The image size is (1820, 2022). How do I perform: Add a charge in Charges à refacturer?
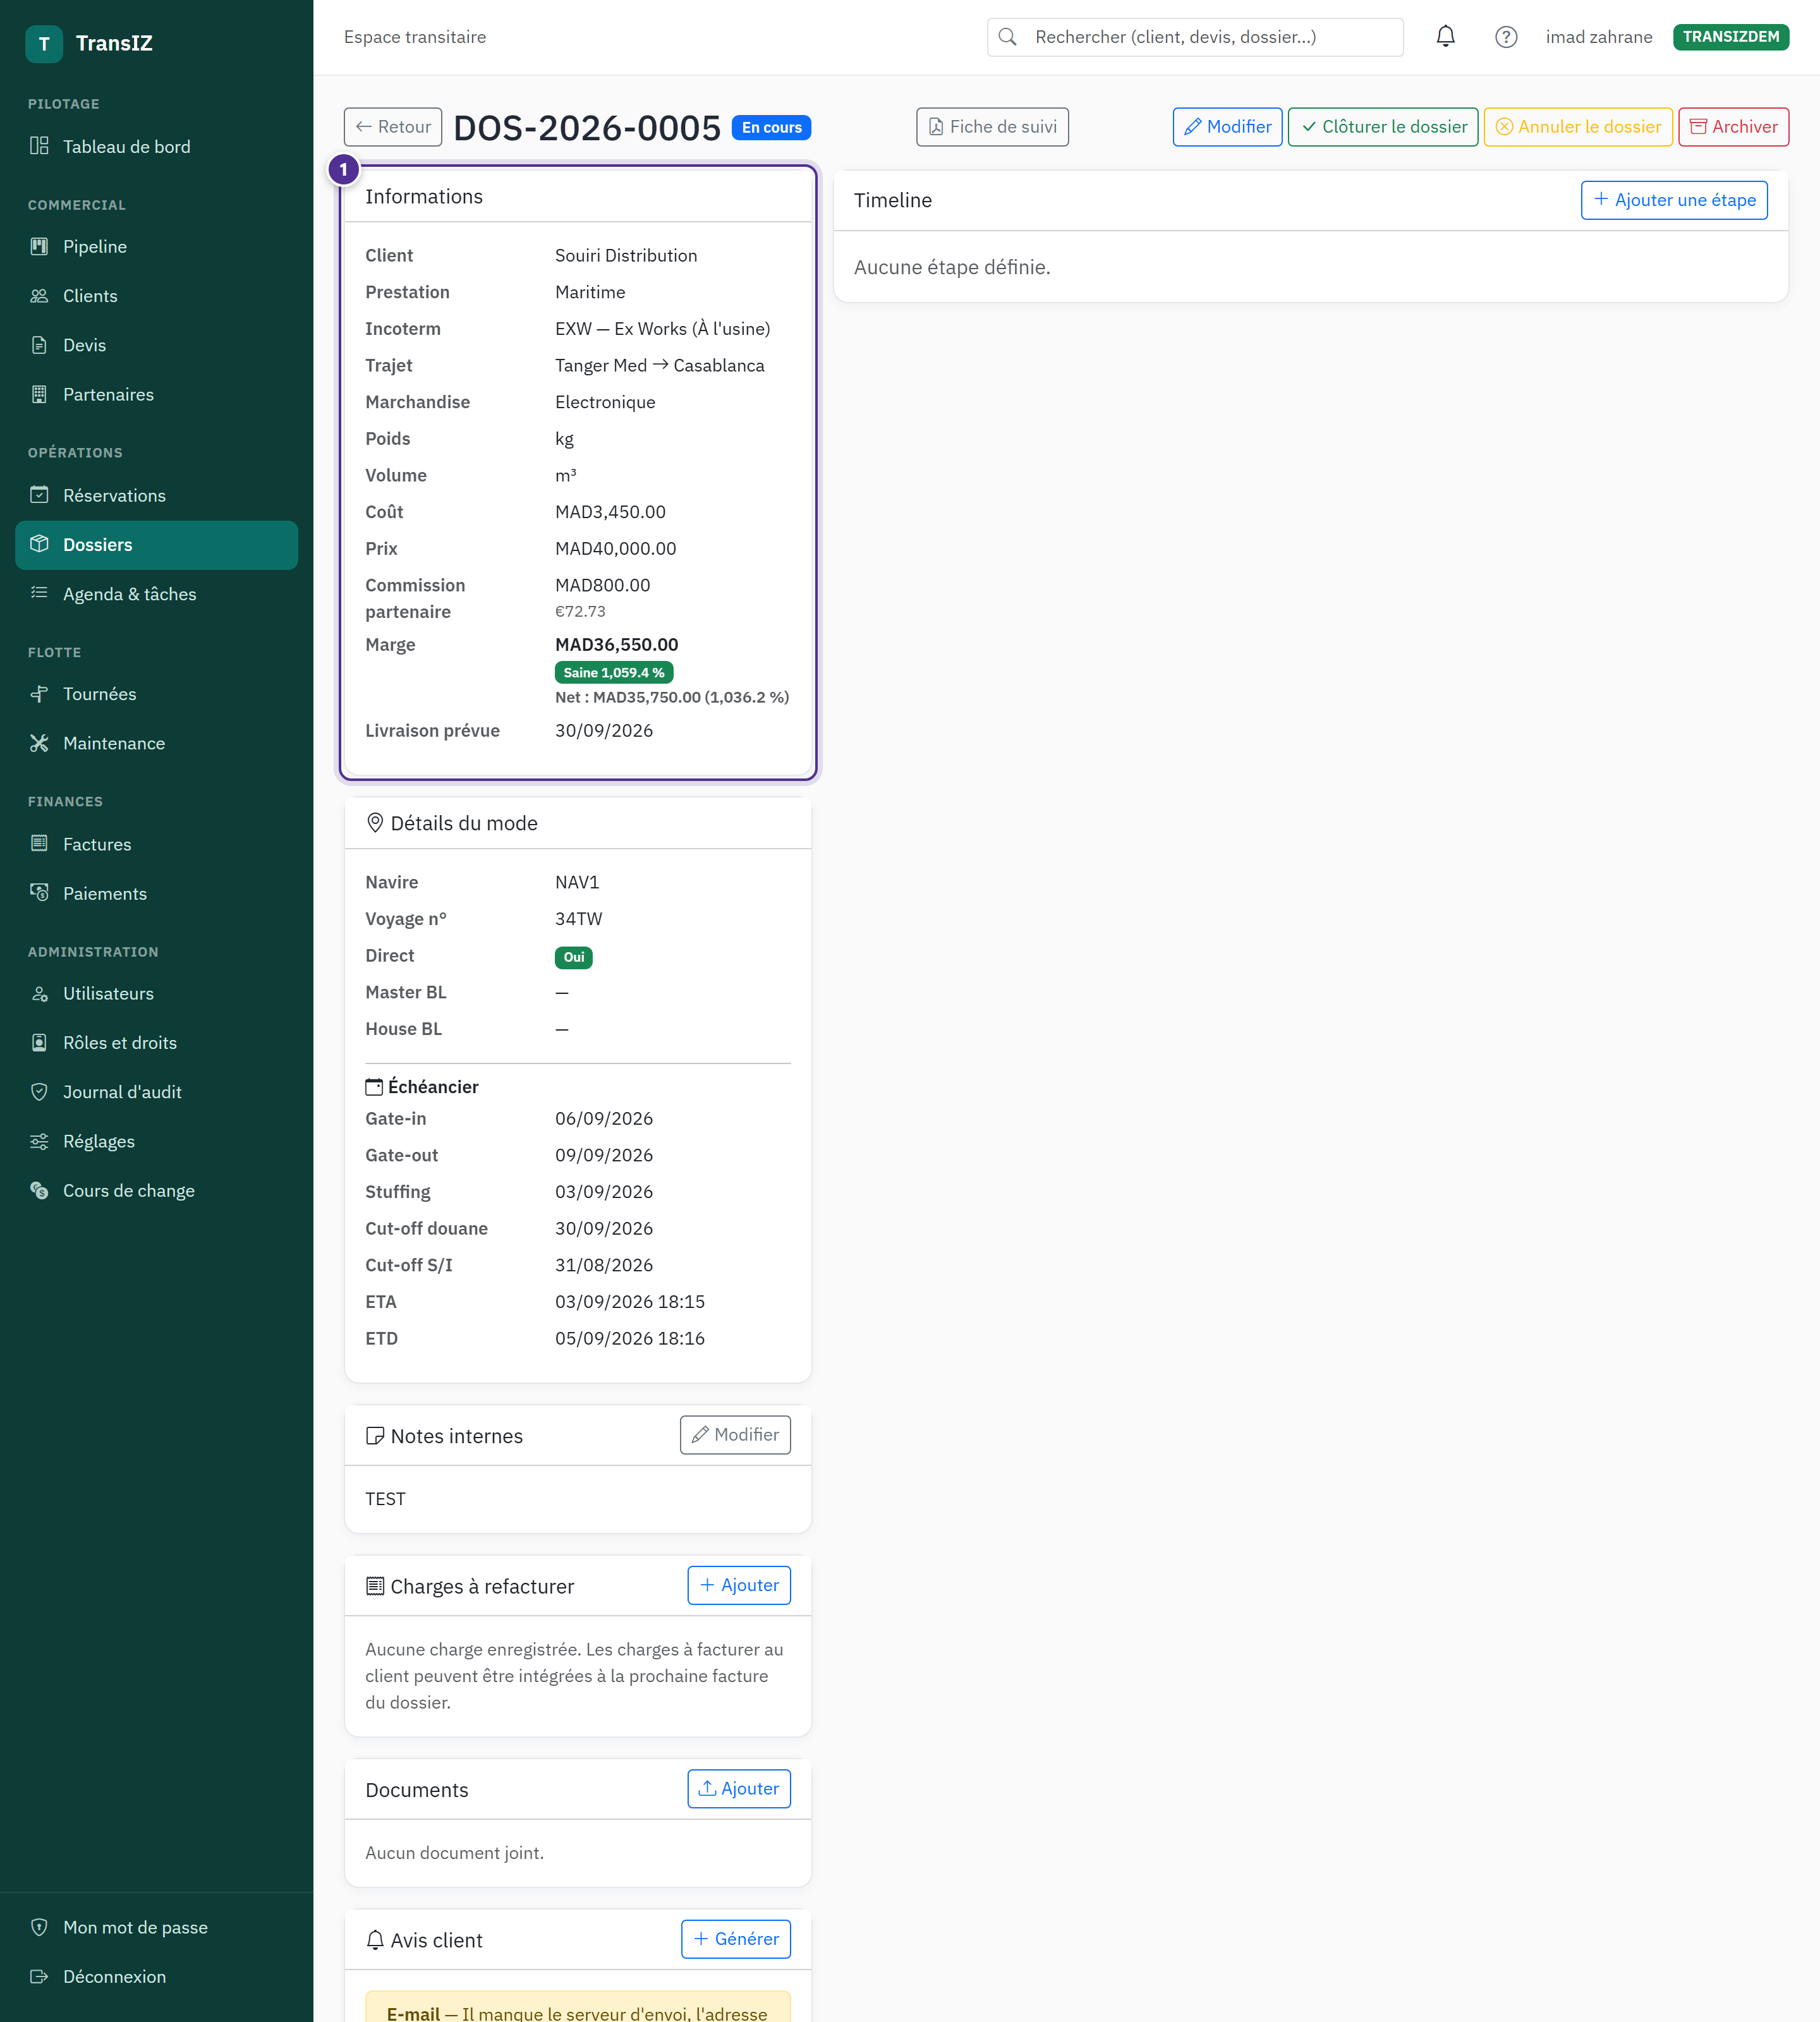click(739, 1585)
